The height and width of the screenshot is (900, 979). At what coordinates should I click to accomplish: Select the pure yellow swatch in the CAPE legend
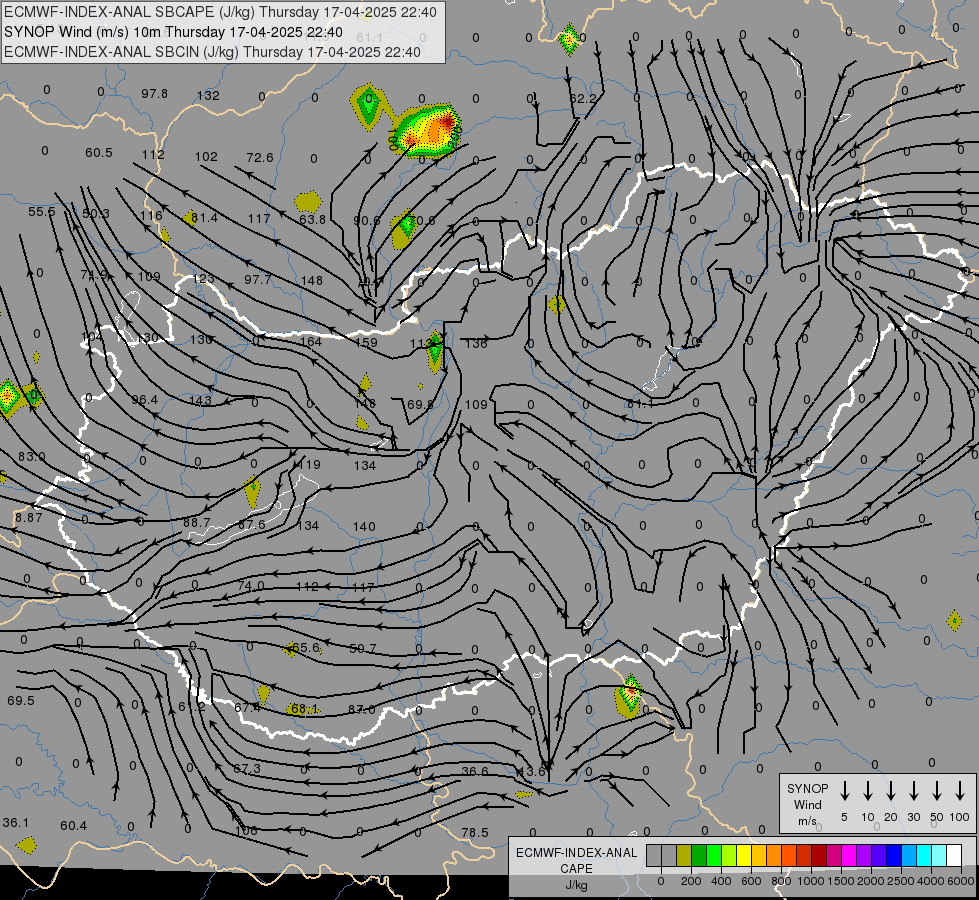pos(744,856)
